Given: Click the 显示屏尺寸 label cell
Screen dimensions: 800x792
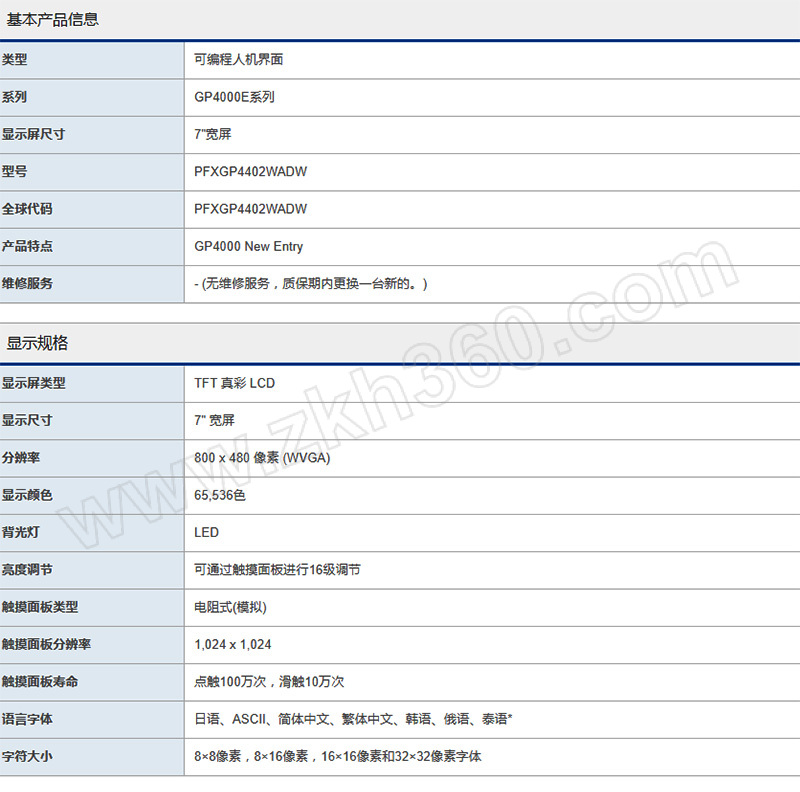Looking at the screenshot, I should (92, 134).
